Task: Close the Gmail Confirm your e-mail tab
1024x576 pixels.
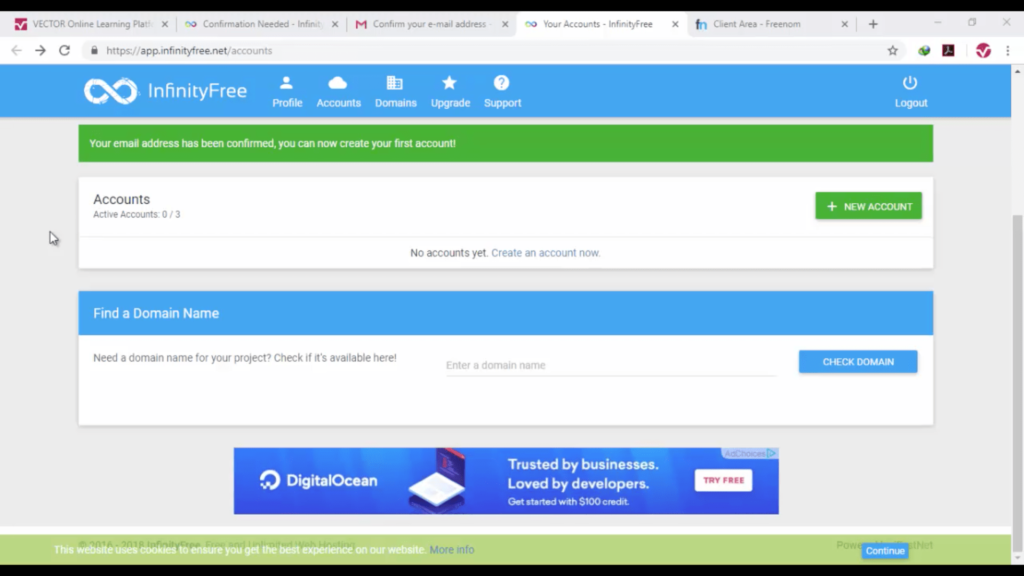Action: pos(505,24)
